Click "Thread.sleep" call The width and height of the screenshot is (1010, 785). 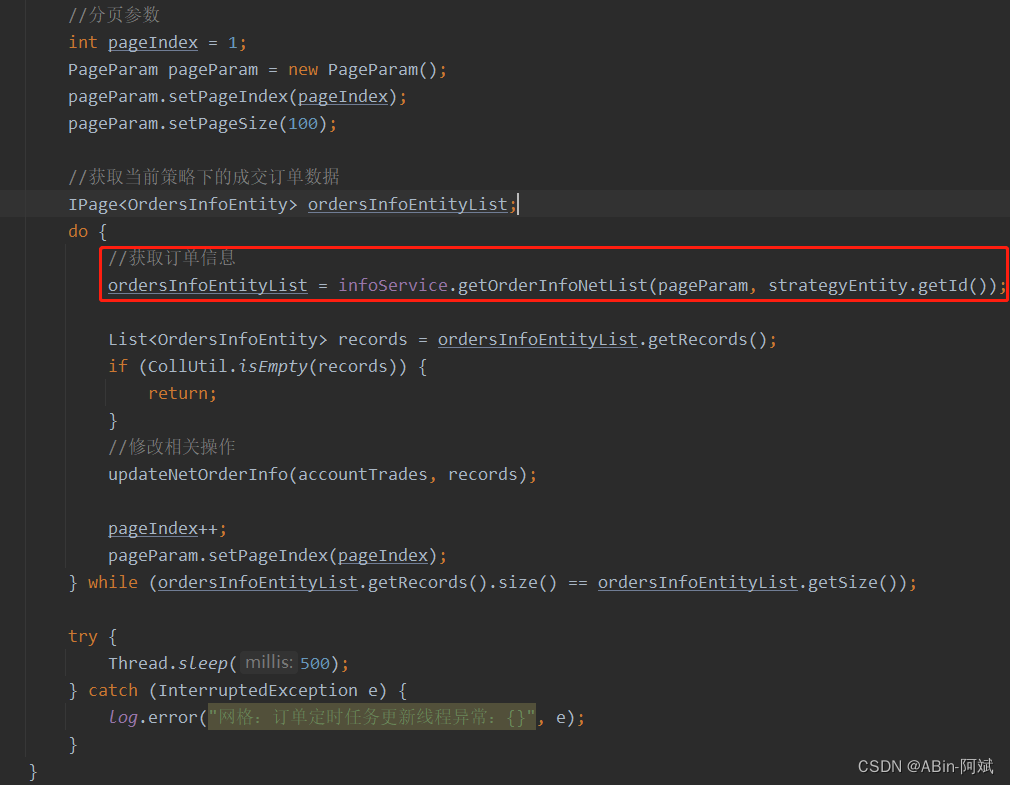(x=168, y=663)
